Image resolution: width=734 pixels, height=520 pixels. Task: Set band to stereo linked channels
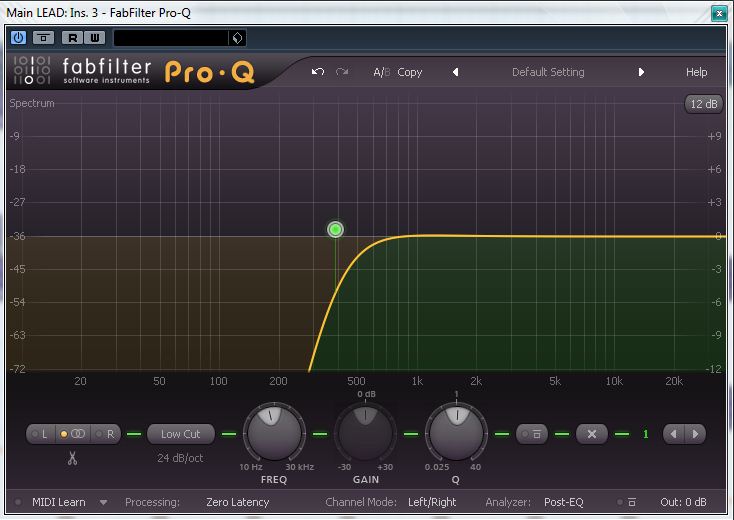point(73,434)
